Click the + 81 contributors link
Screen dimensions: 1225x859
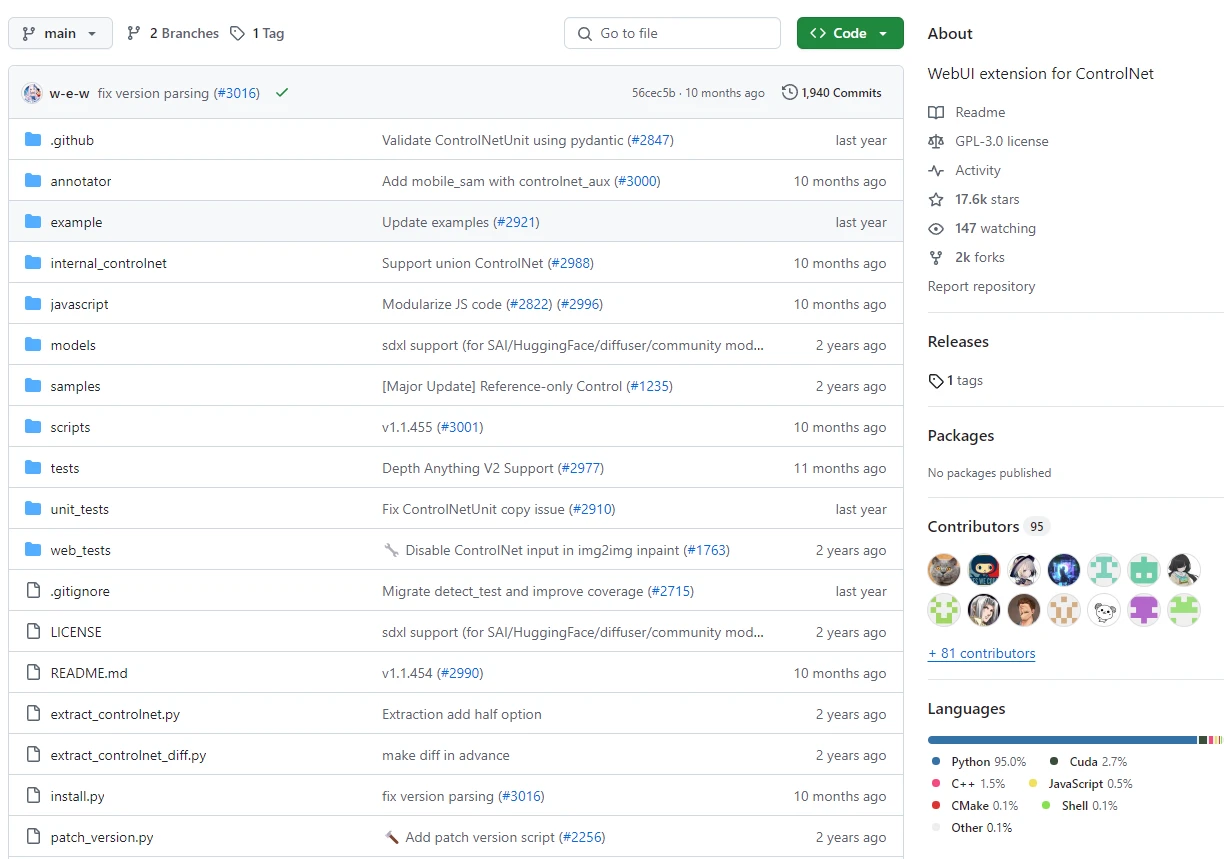pos(981,653)
